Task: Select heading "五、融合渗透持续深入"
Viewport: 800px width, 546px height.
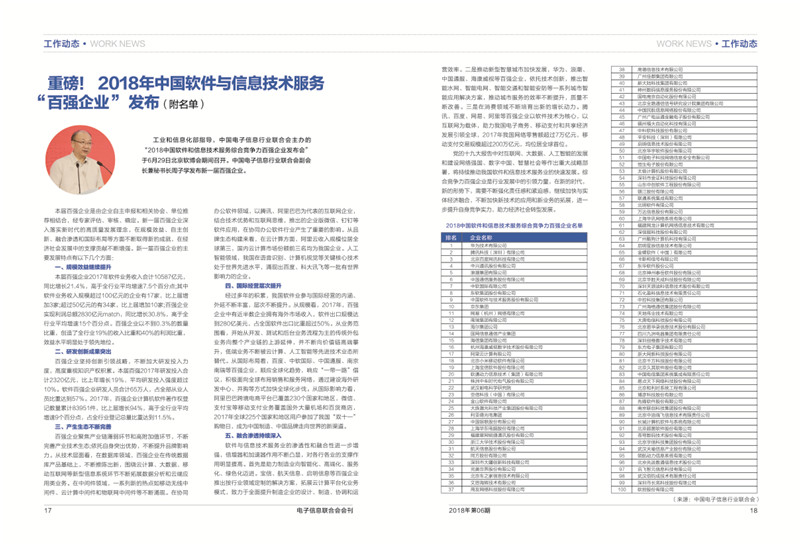Action: point(253,436)
